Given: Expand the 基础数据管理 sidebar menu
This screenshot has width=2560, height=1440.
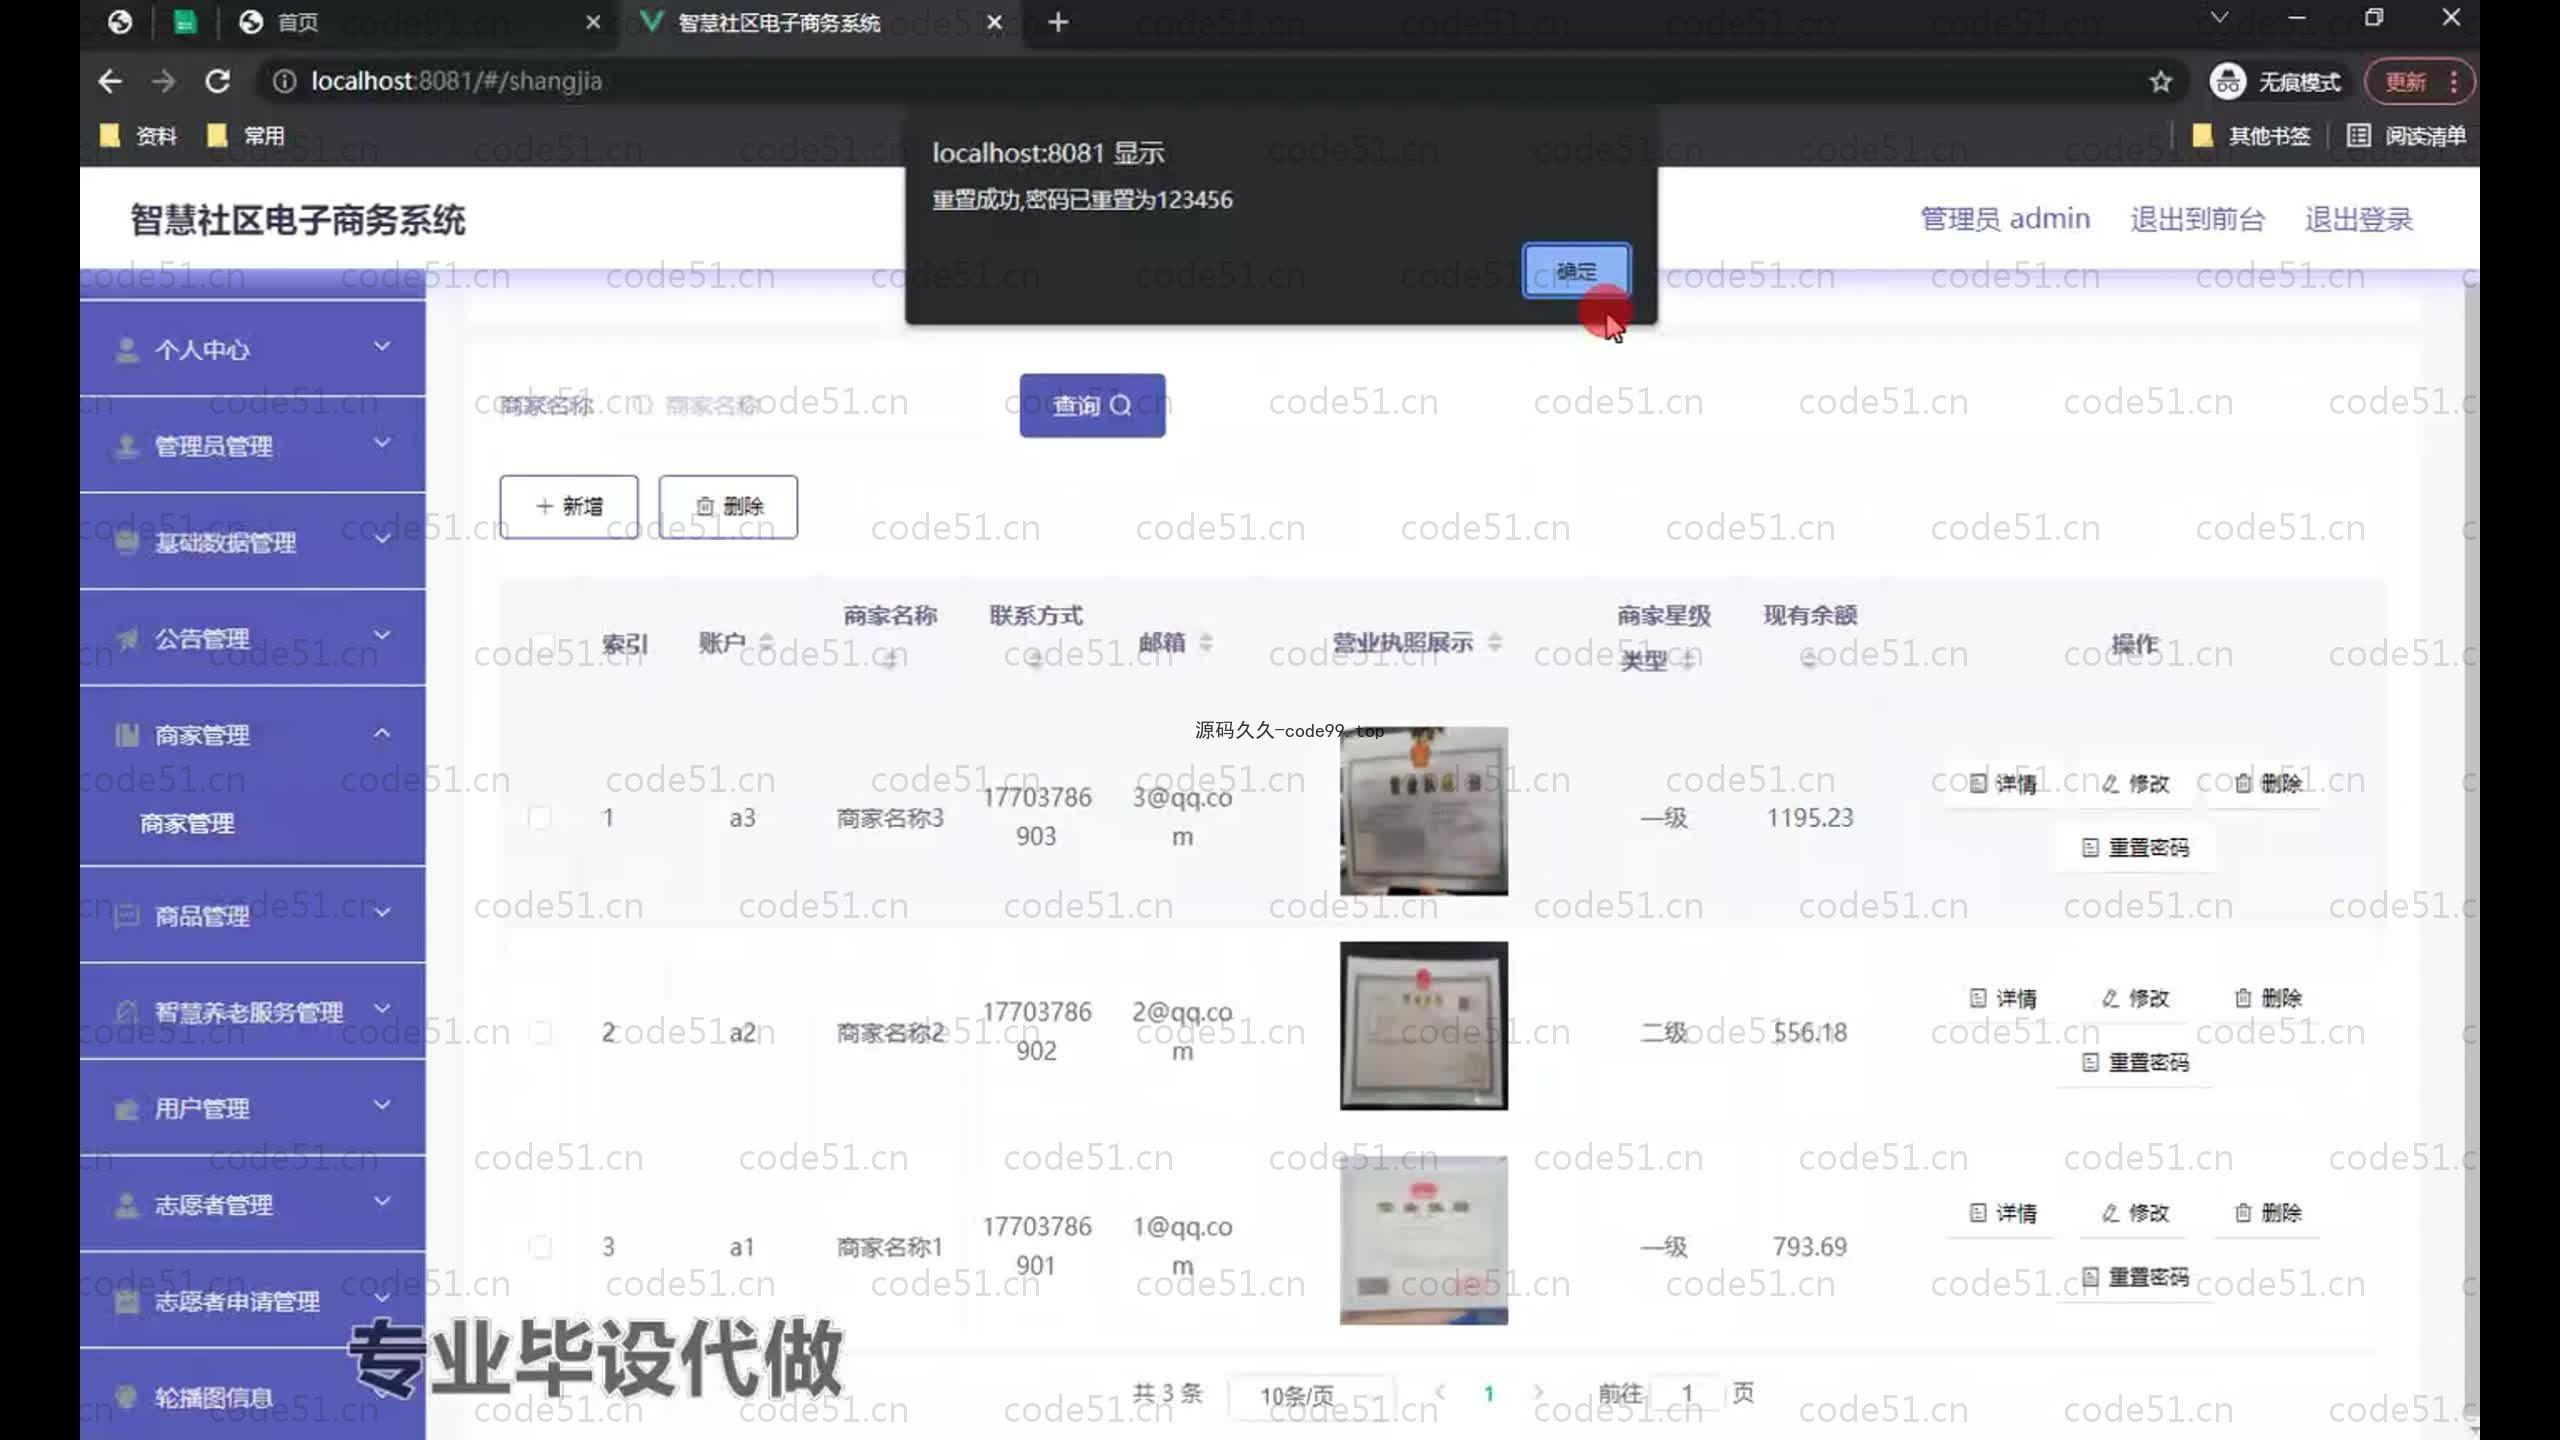Looking at the screenshot, I should 253,542.
